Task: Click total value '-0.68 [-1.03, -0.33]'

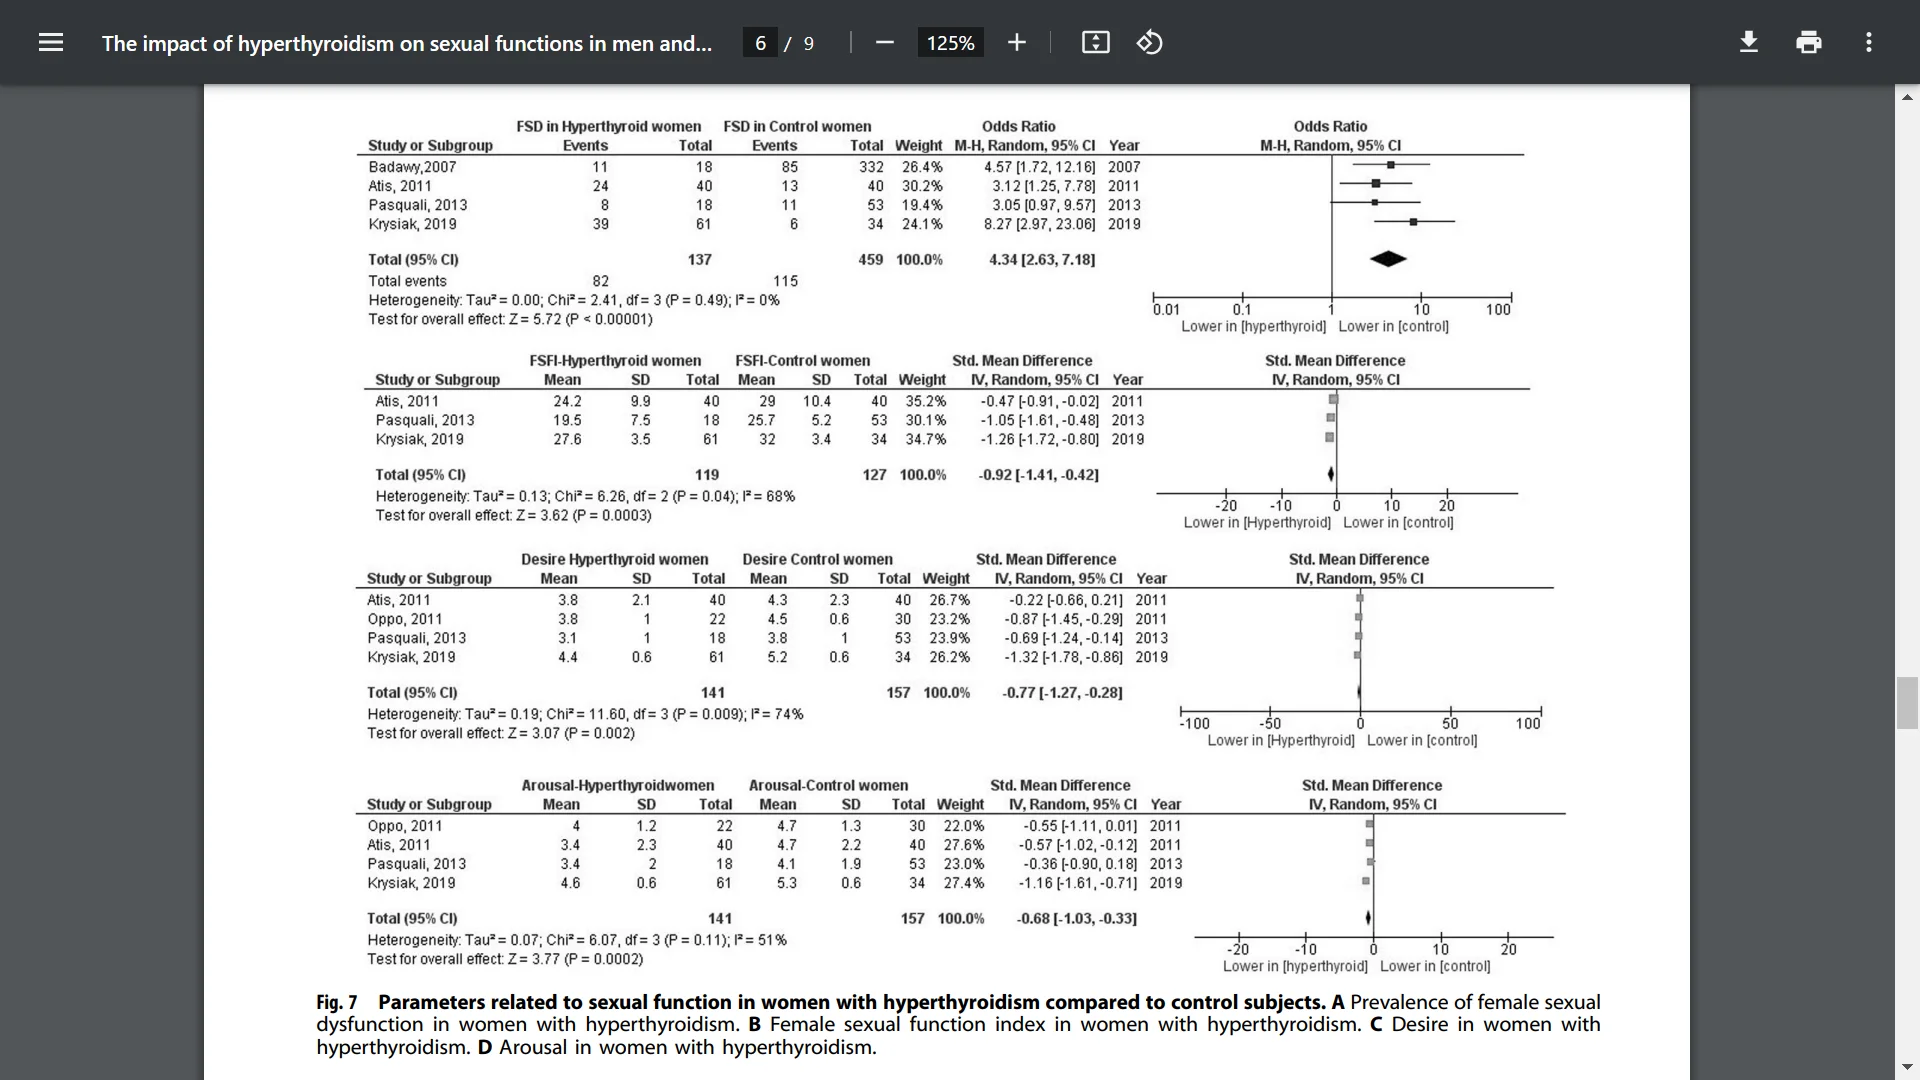Action: click(x=1076, y=918)
